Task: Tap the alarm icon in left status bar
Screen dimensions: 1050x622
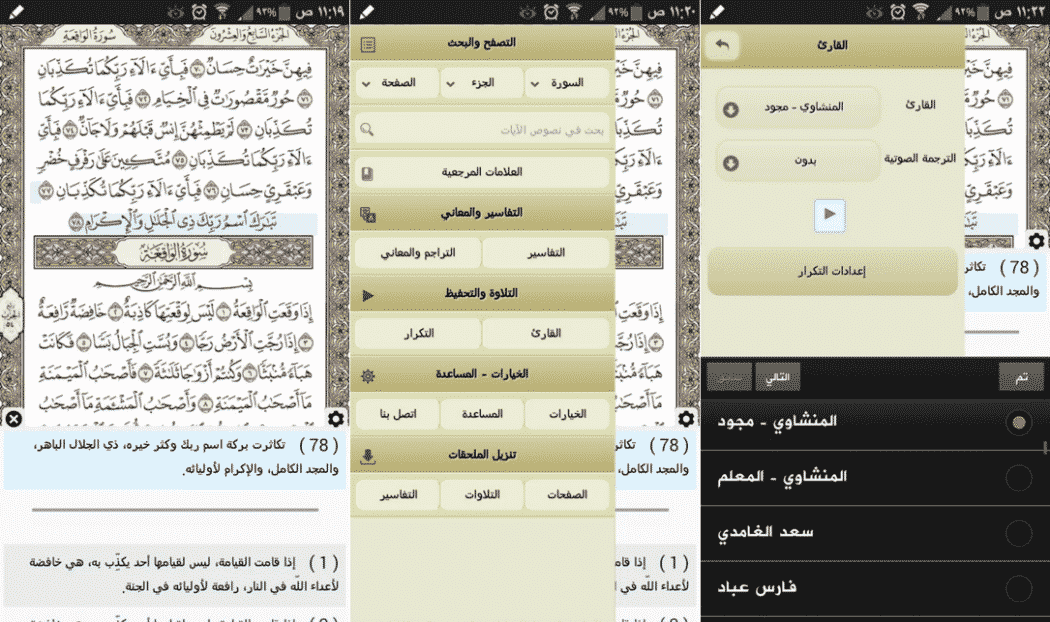Action: (x=199, y=11)
